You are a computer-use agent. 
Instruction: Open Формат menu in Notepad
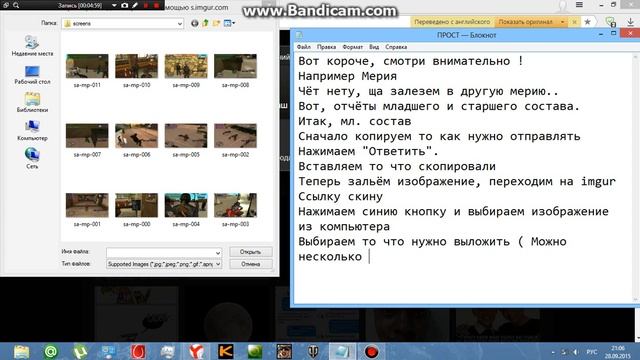353,47
